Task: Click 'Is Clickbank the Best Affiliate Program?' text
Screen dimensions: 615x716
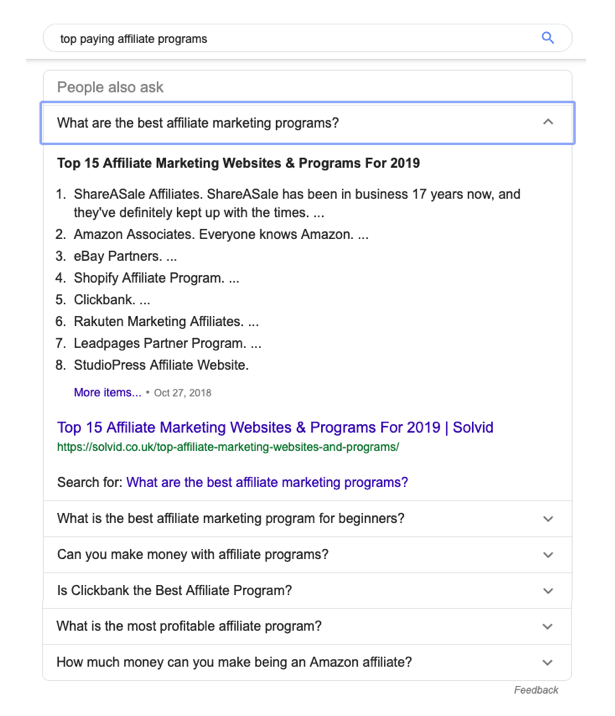Action: point(174,590)
